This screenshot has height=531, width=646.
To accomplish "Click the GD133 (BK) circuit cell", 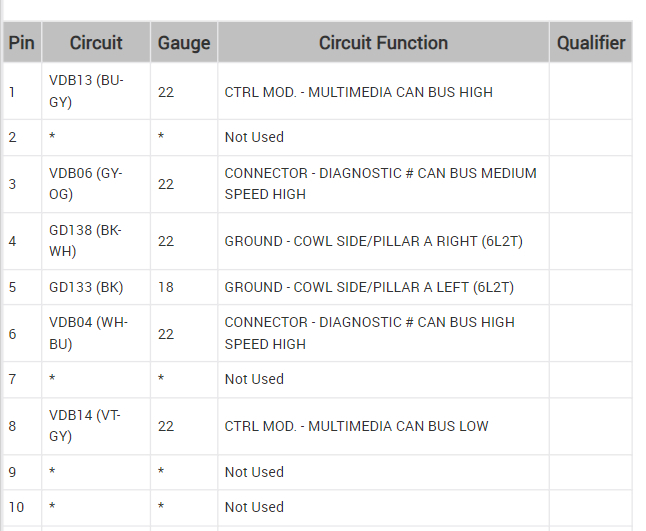I will 86,287.
